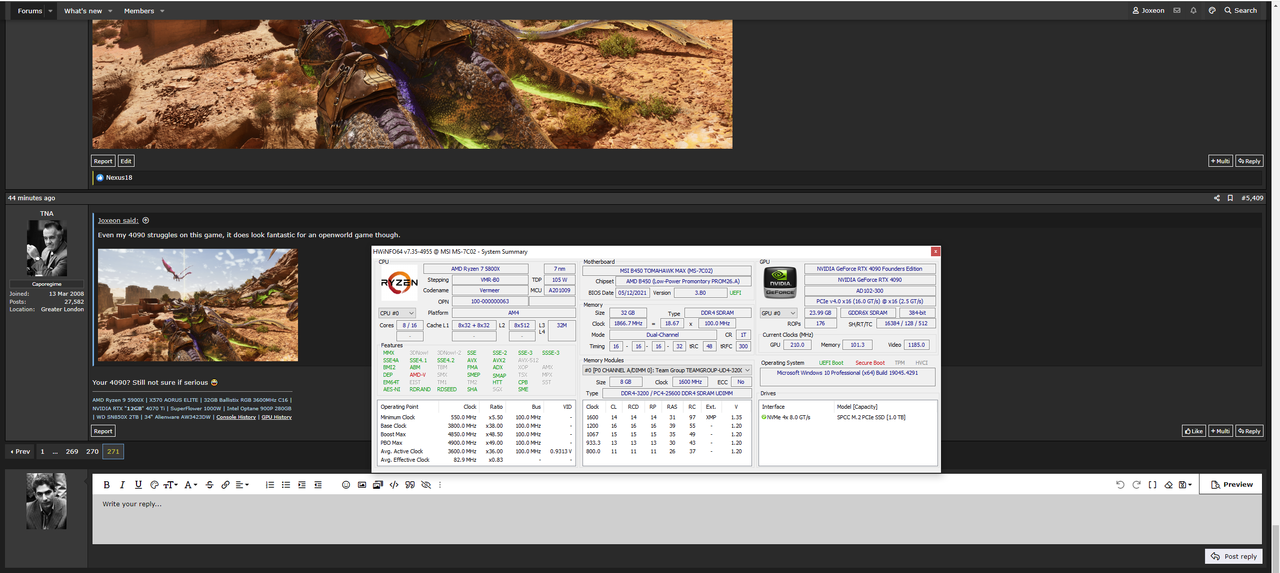
Task: Bookmark post #5,409
Action: [x=1230, y=198]
